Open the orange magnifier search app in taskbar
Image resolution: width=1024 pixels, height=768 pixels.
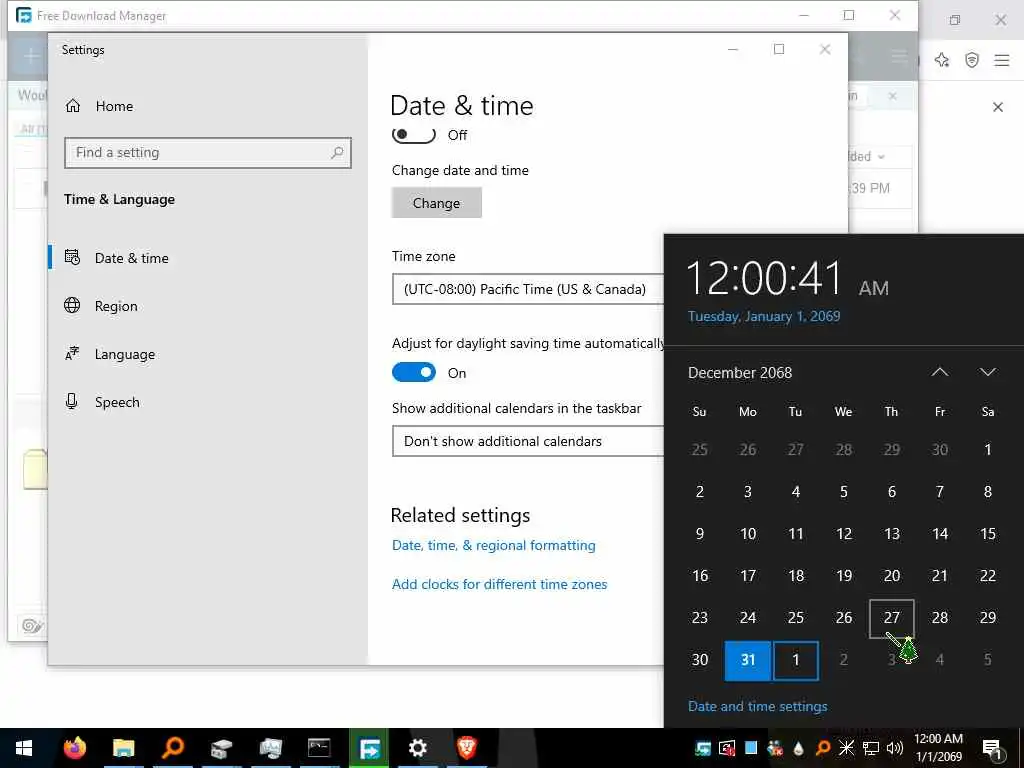point(172,748)
